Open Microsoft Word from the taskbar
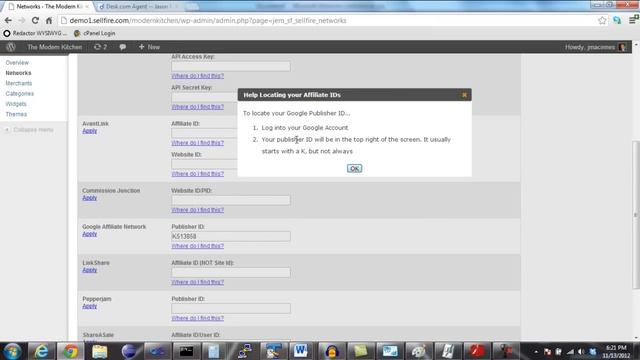 301,351
